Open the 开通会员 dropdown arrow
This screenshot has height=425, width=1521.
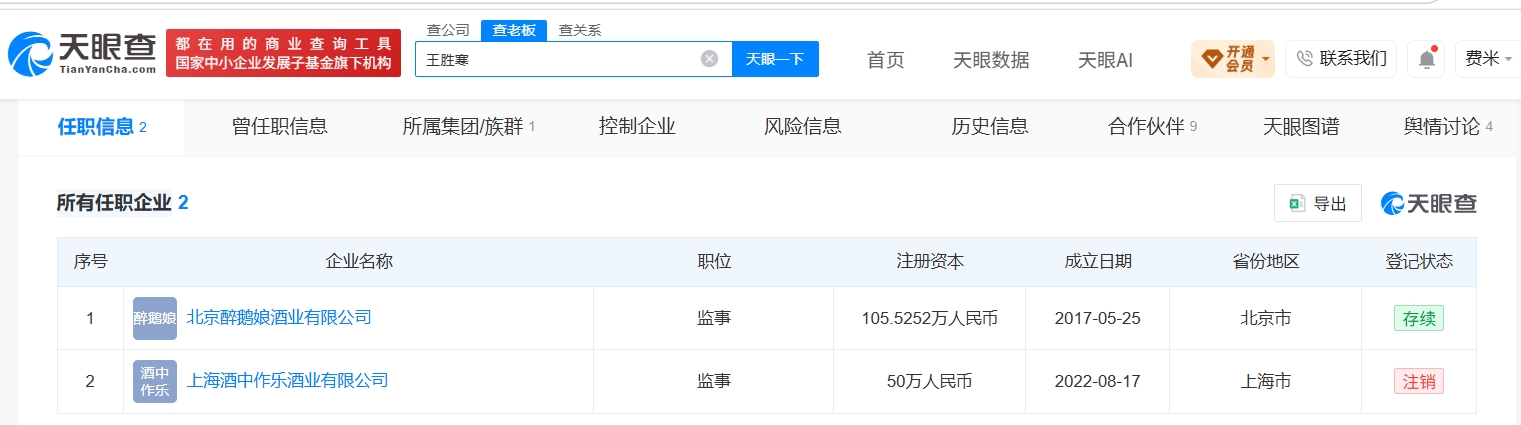pyautogui.click(x=1266, y=59)
